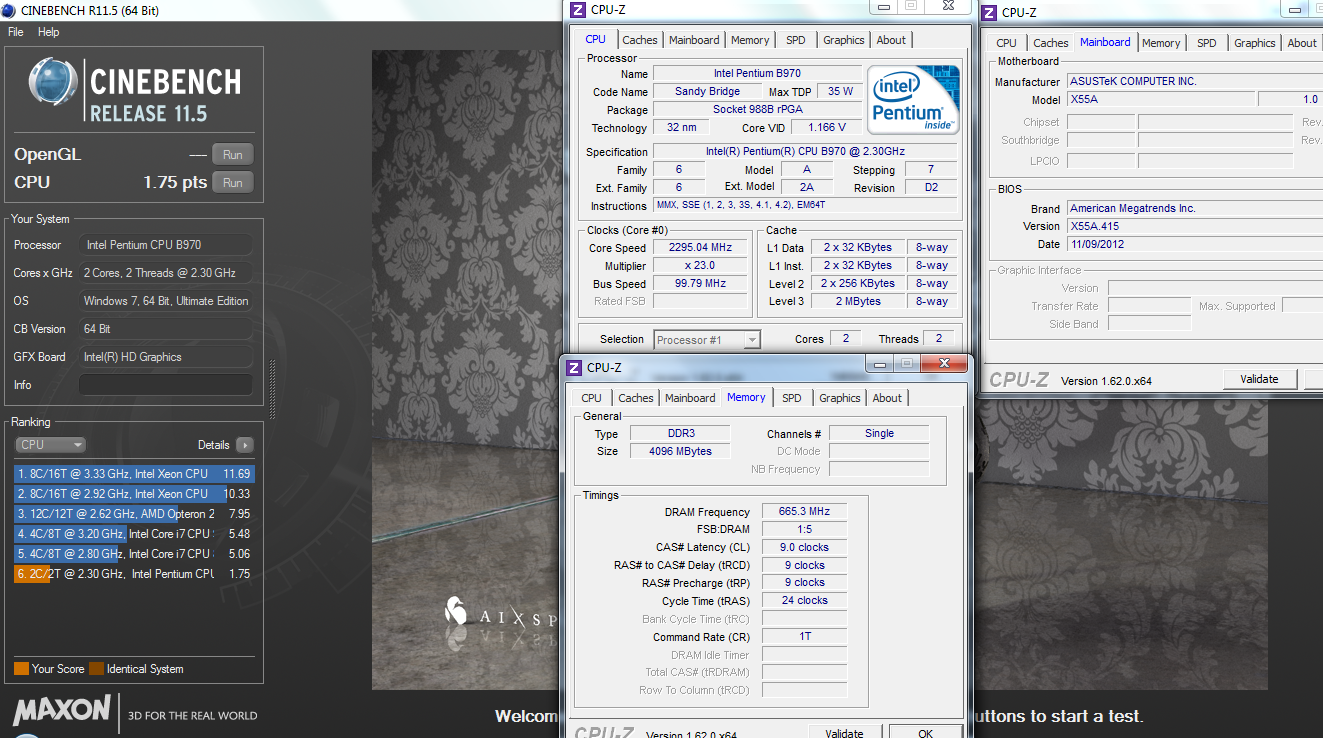
Task: Click the CPU-Z icon in top CPU window title
Action: pyautogui.click(x=576, y=10)
